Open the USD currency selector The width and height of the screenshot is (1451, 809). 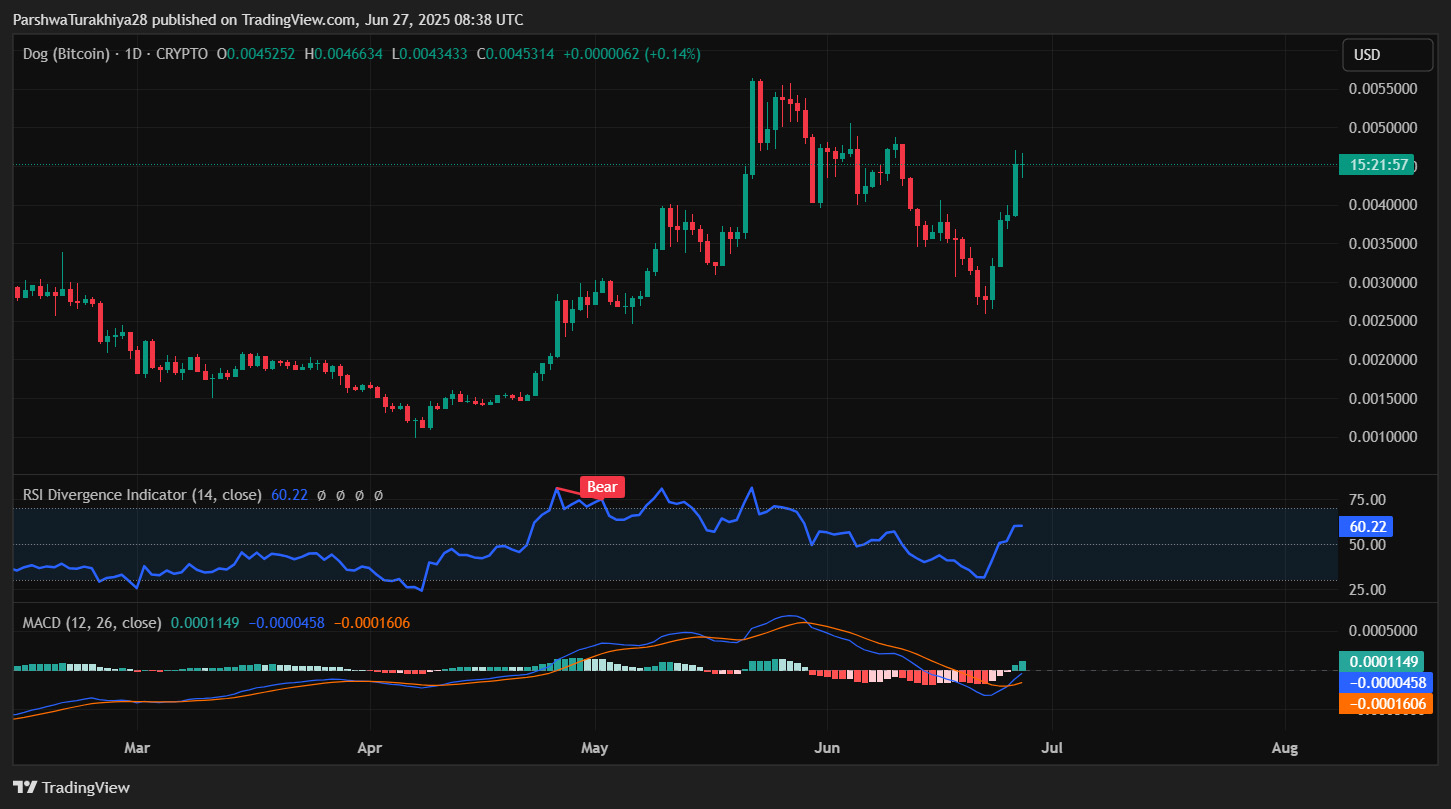[1386, 55]
